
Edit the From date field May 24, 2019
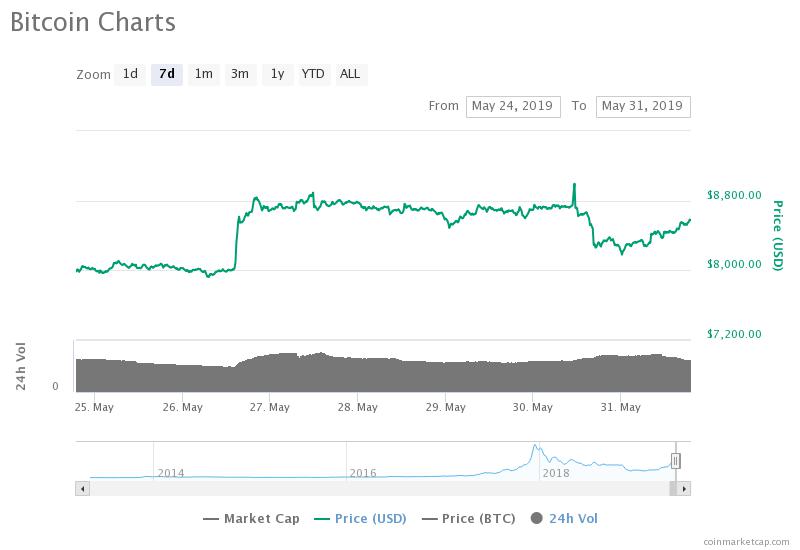(513, 107)
